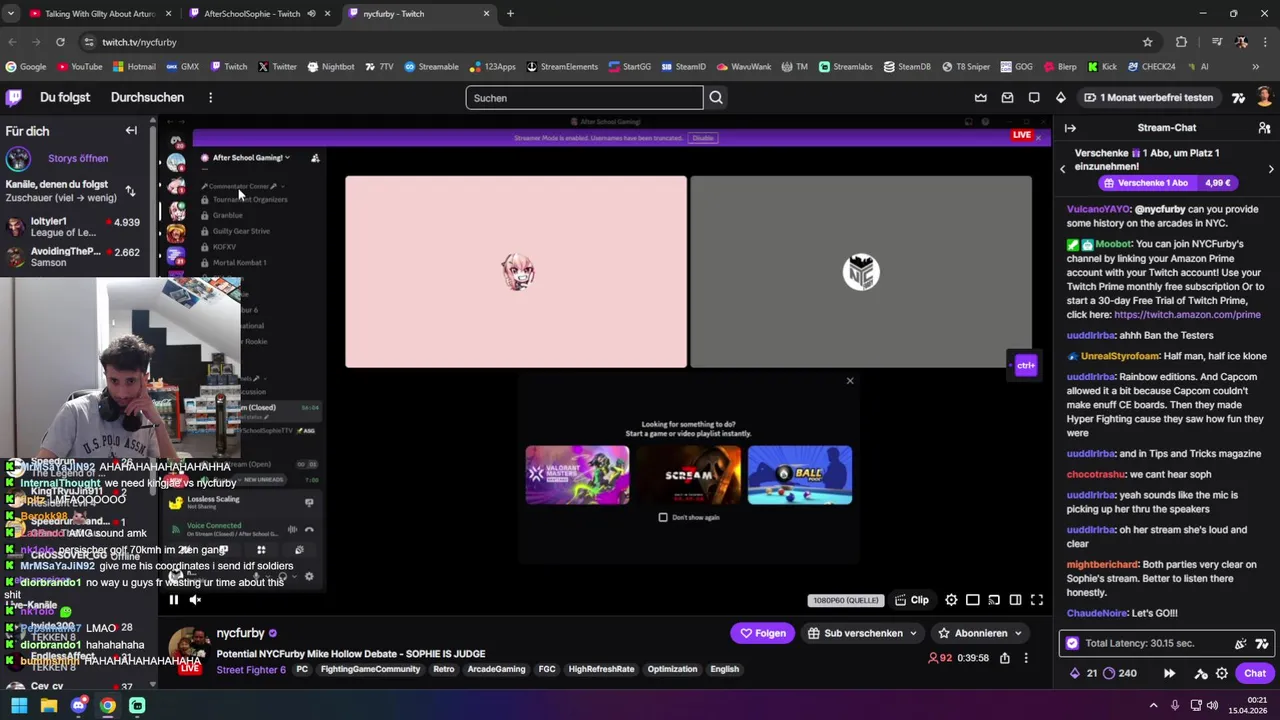Bookmark this page with the star icon
The height and width of the screenshot is (720, 1280).
(x=1147, y=42)
